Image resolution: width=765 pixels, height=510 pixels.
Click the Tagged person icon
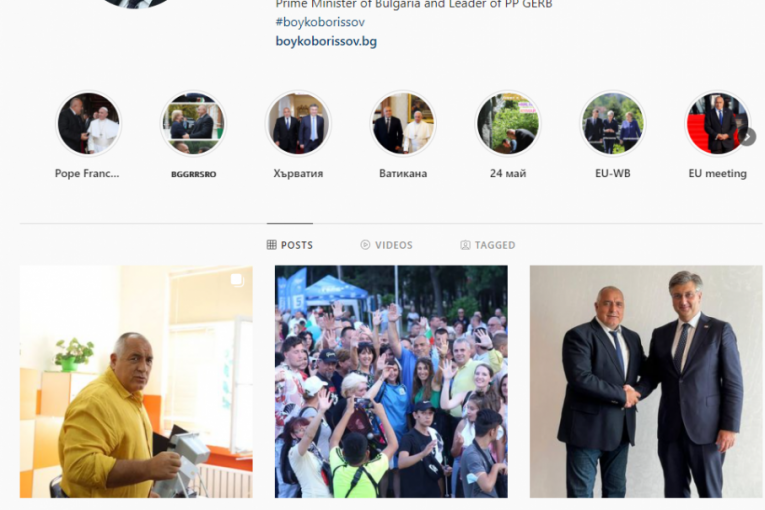[465, 245]
